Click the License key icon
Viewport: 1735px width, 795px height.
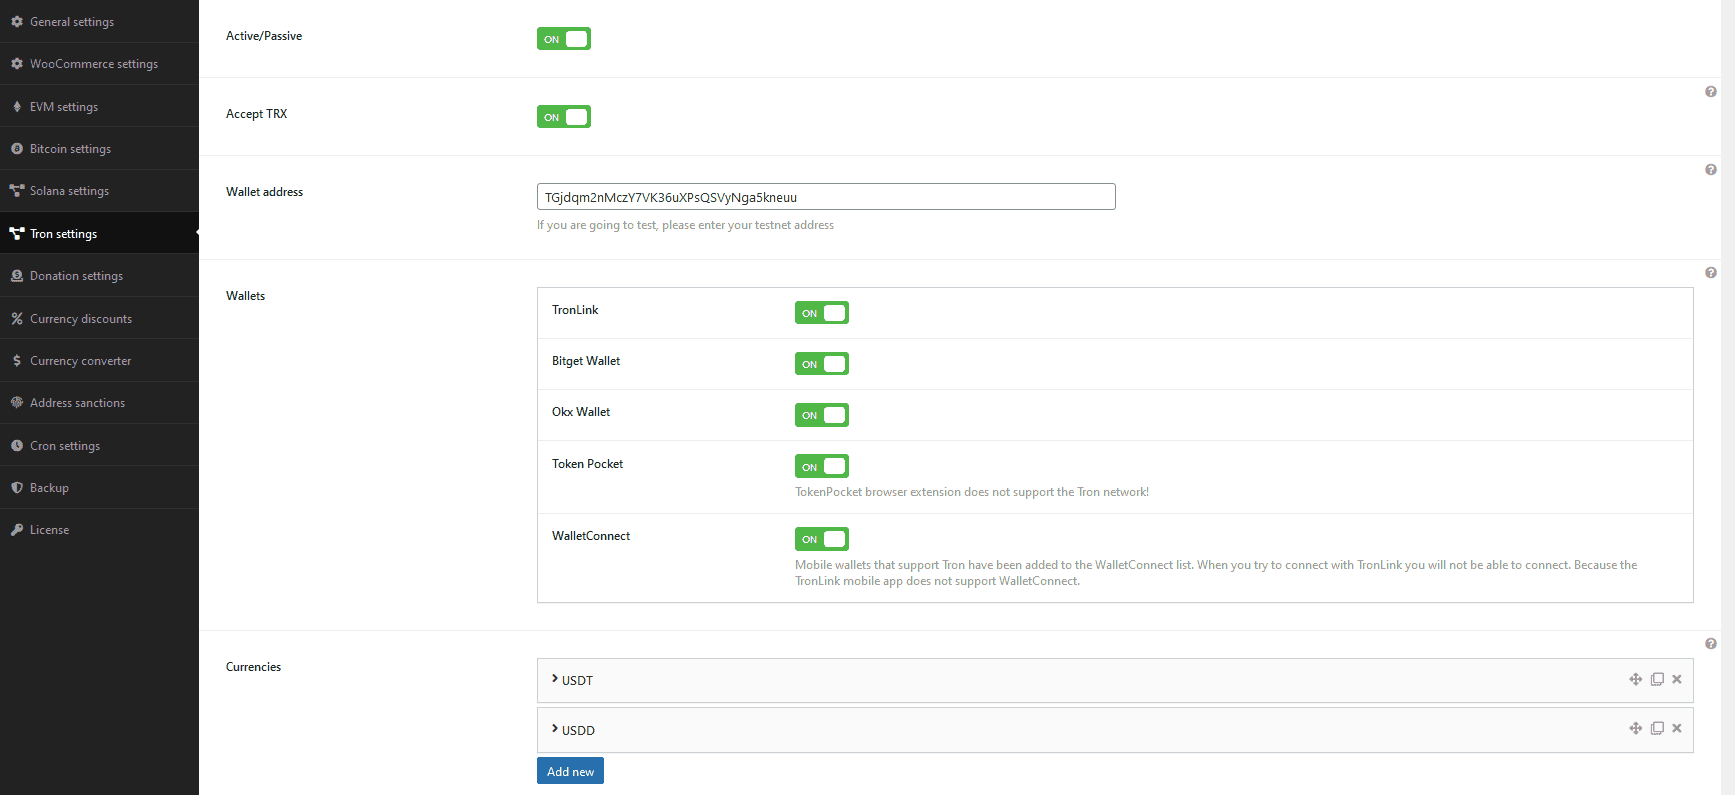[17, 530]
